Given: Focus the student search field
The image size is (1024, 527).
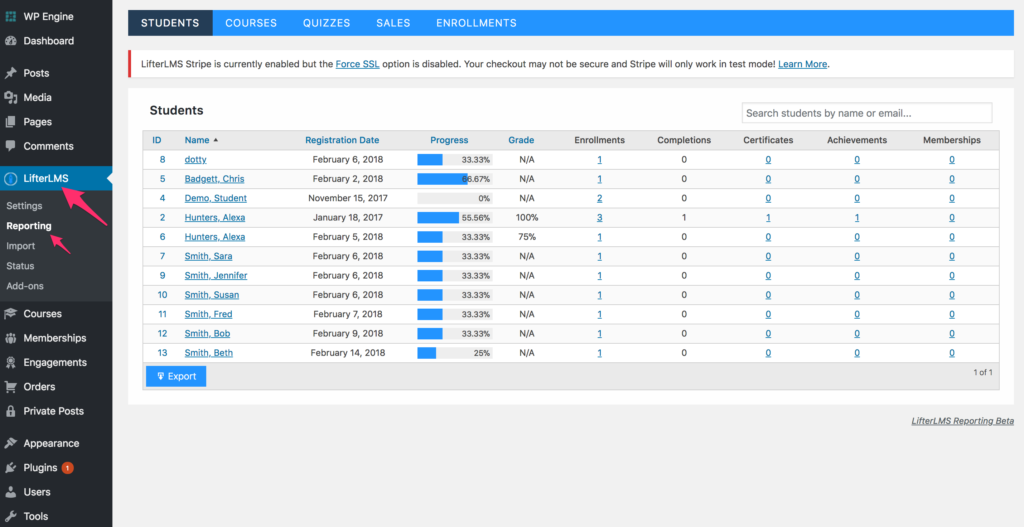Looking at the screenshot, I should point(867,113).
